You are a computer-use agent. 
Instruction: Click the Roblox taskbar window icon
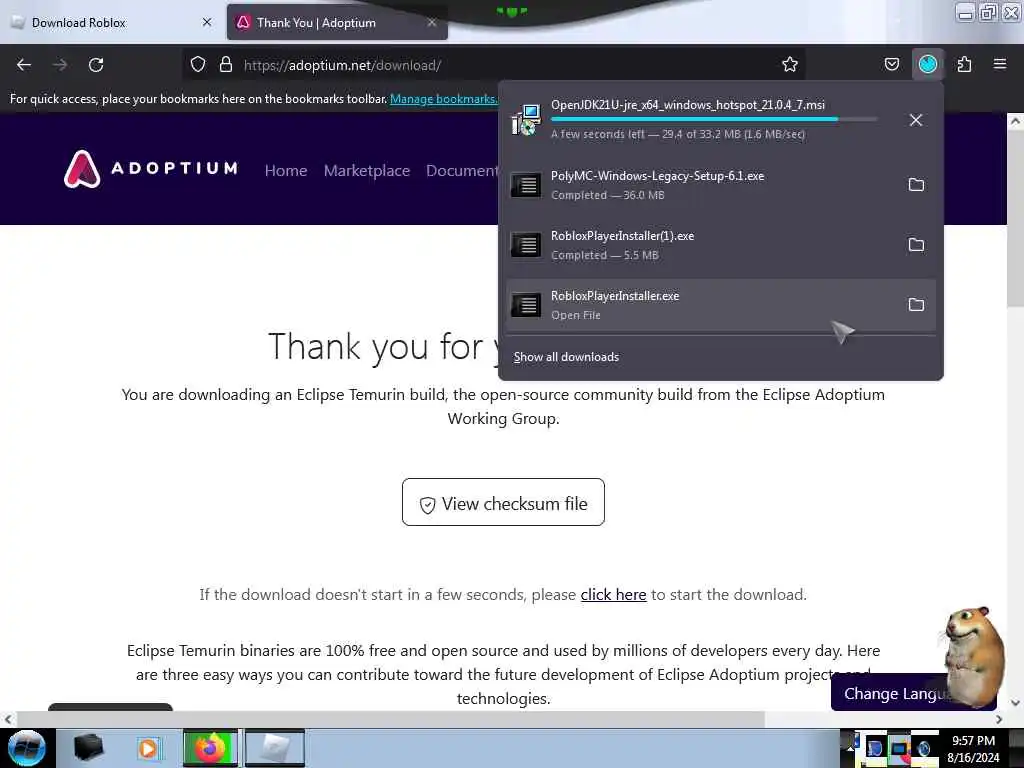[x=275, y=748]
